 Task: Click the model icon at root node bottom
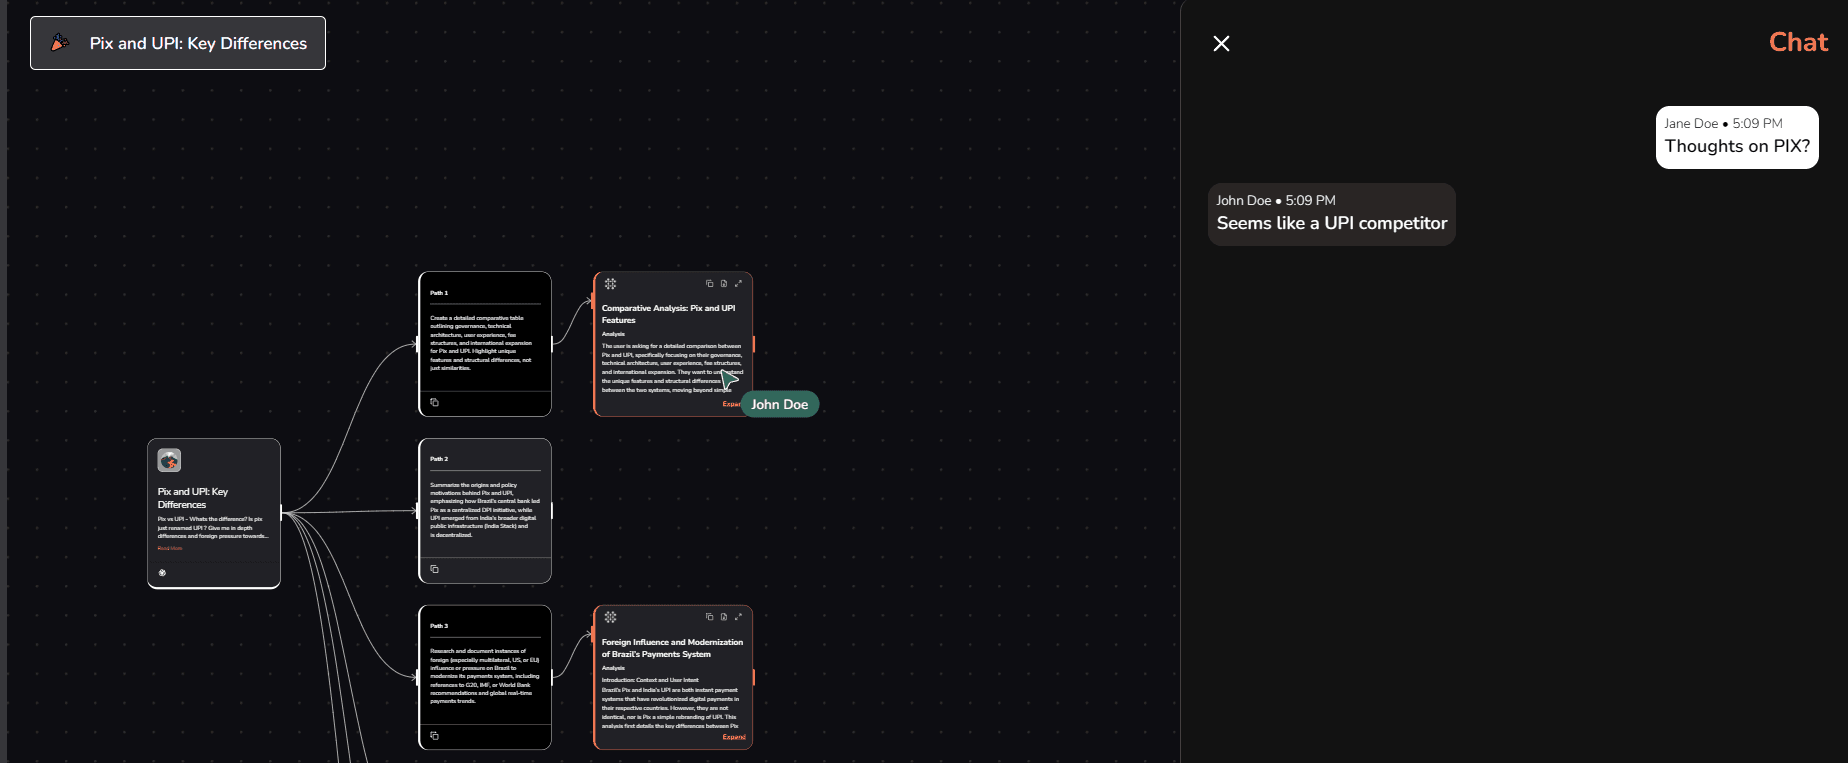(162, 573)
